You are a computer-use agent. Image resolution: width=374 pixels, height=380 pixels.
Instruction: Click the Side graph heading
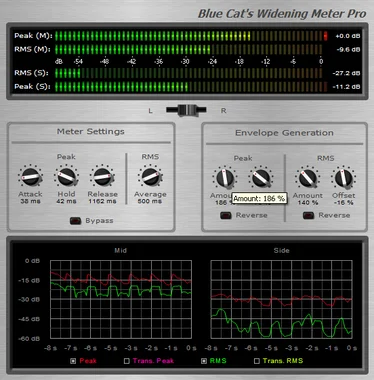pos(281,250)
